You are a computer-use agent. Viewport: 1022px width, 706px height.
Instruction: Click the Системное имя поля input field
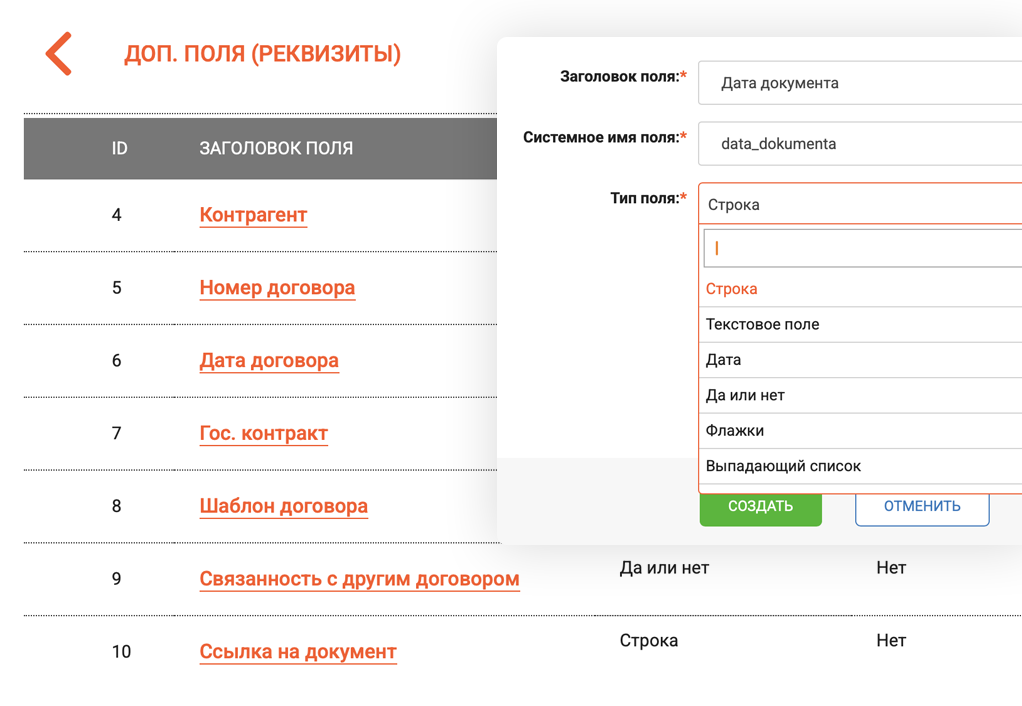point(860,143)
